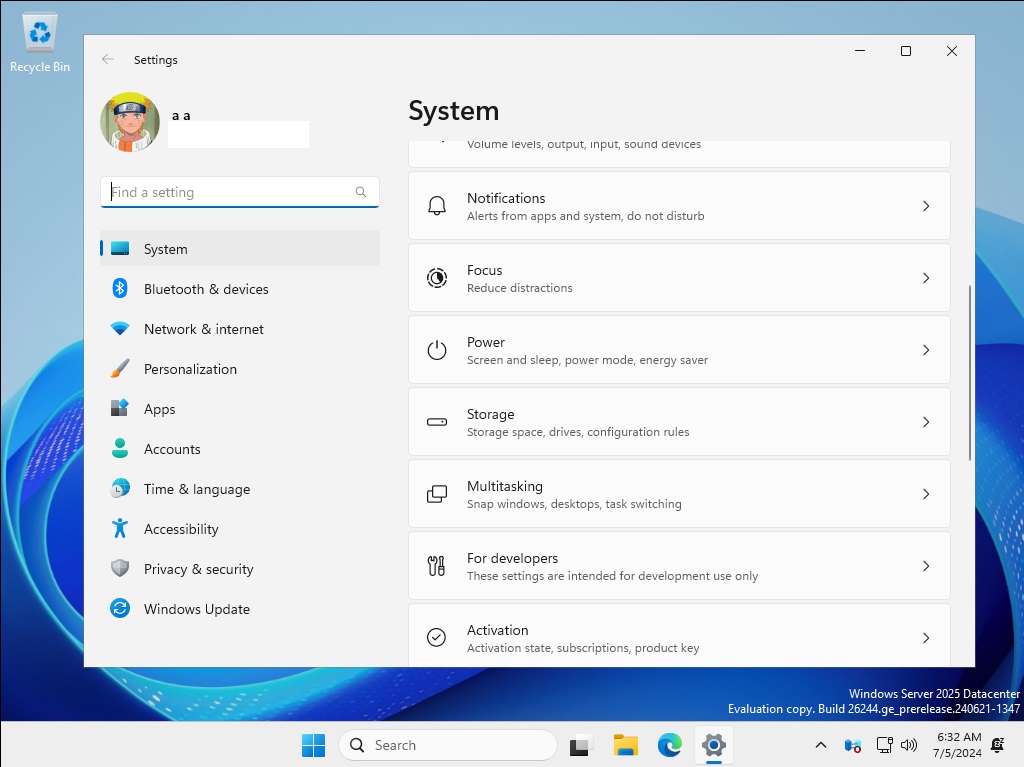This screenshot has width=1024, height=767.
Task: Click the Privacy & security shield icon
Action: [x=120, y=568]
